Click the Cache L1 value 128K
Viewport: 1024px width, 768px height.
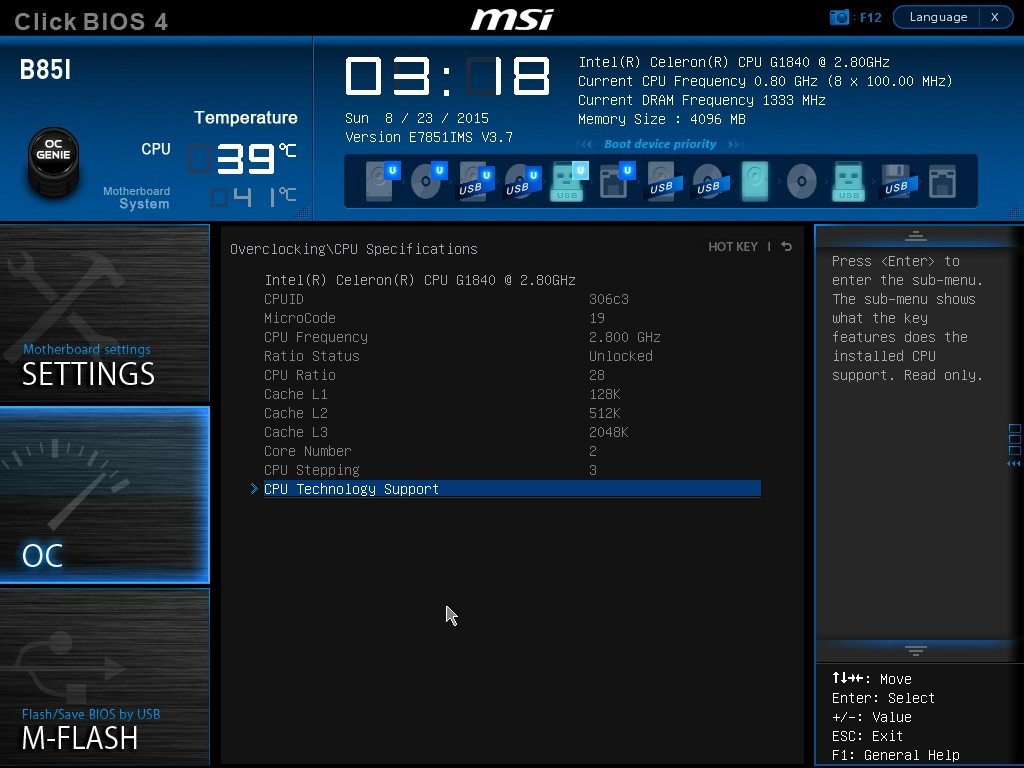tap(605, 394)
